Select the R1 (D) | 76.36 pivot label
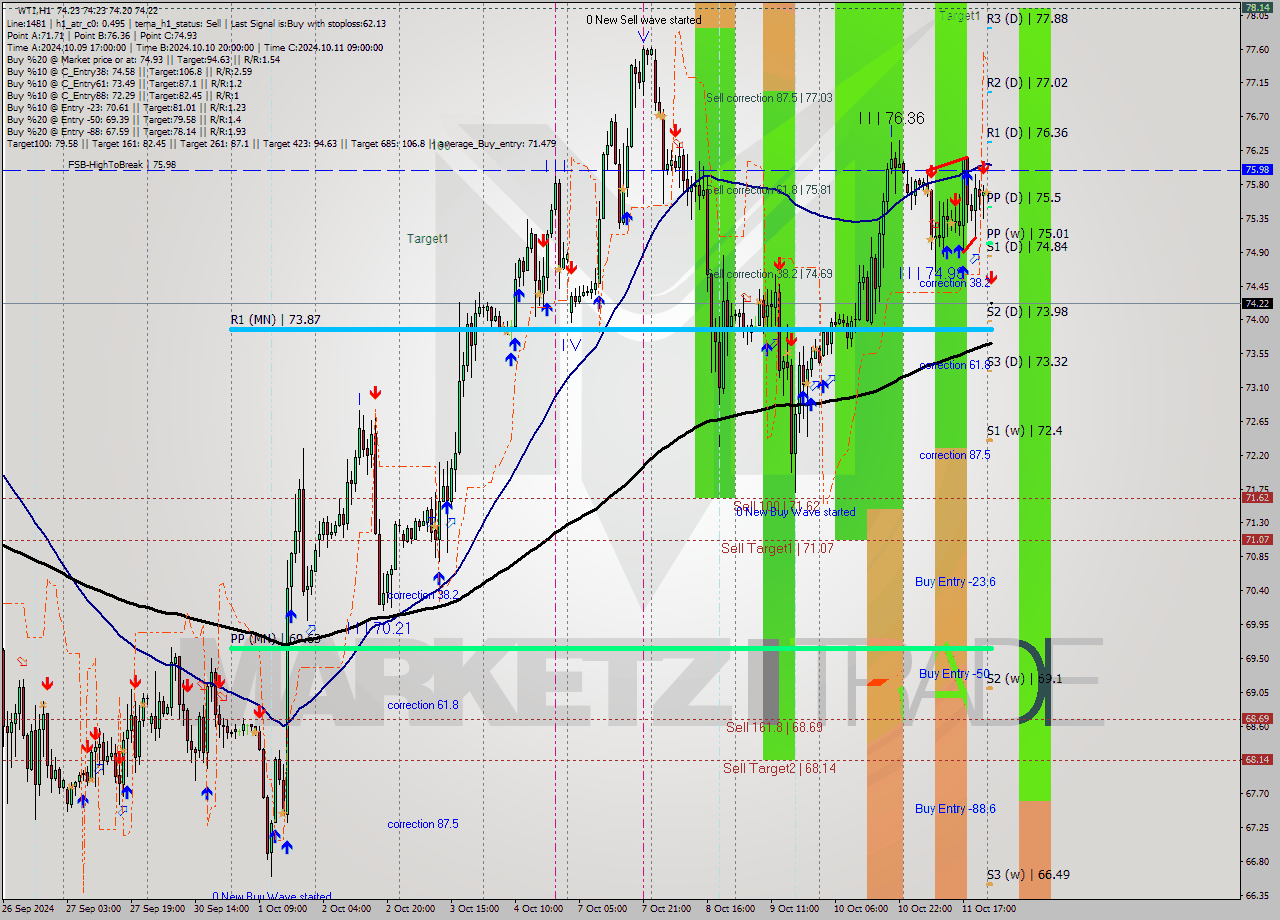Viewport: 1280px width, 920px height. pos(1026,132)
